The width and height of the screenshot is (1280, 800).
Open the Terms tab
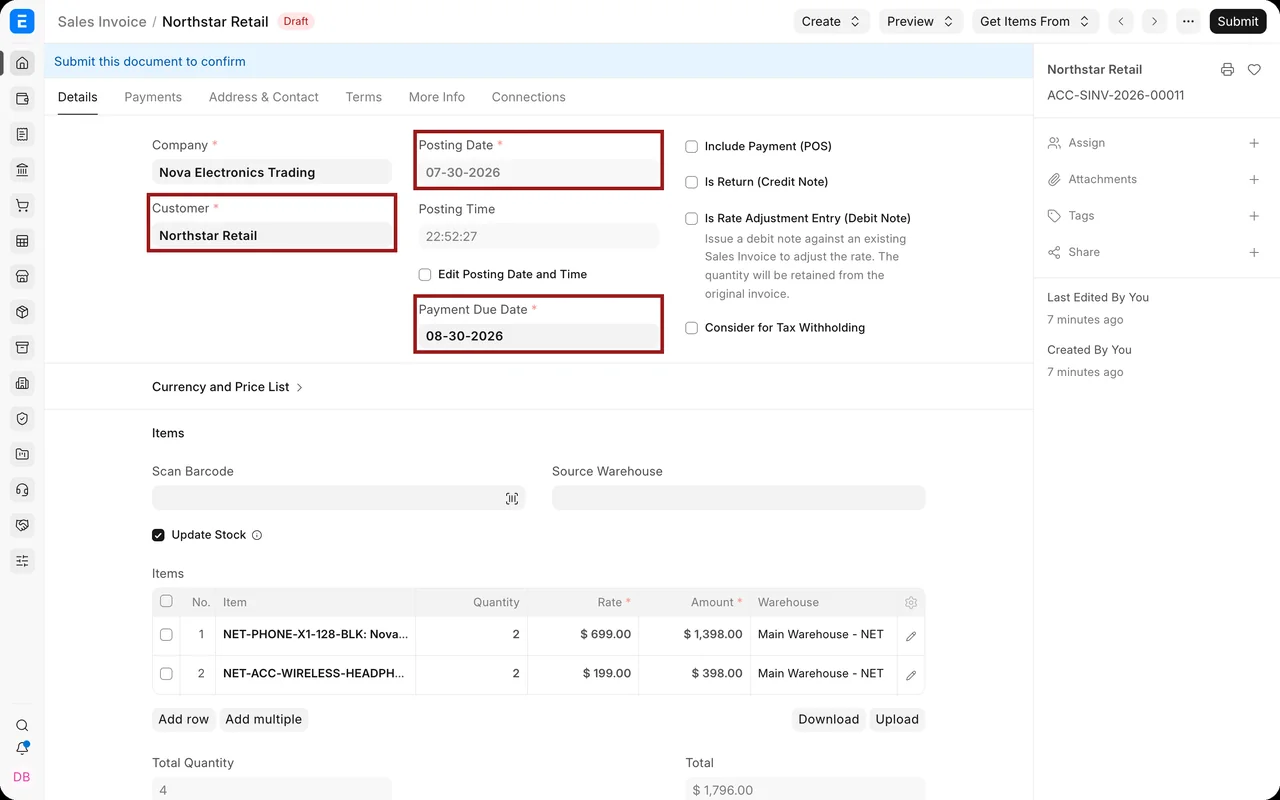pos(364,97)
